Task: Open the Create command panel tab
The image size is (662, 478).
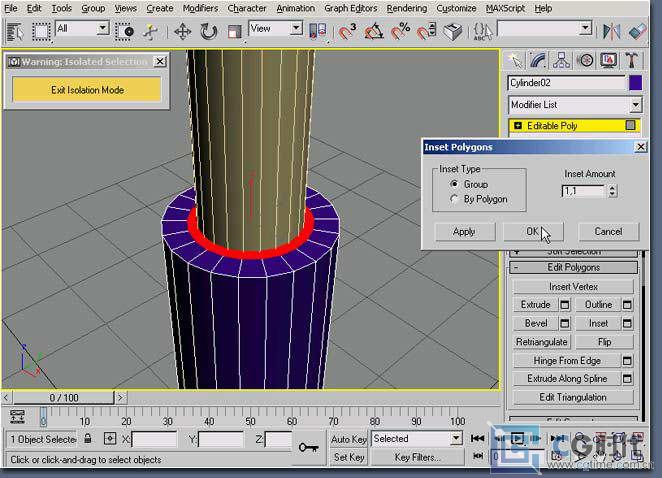Action: [515, 61]
